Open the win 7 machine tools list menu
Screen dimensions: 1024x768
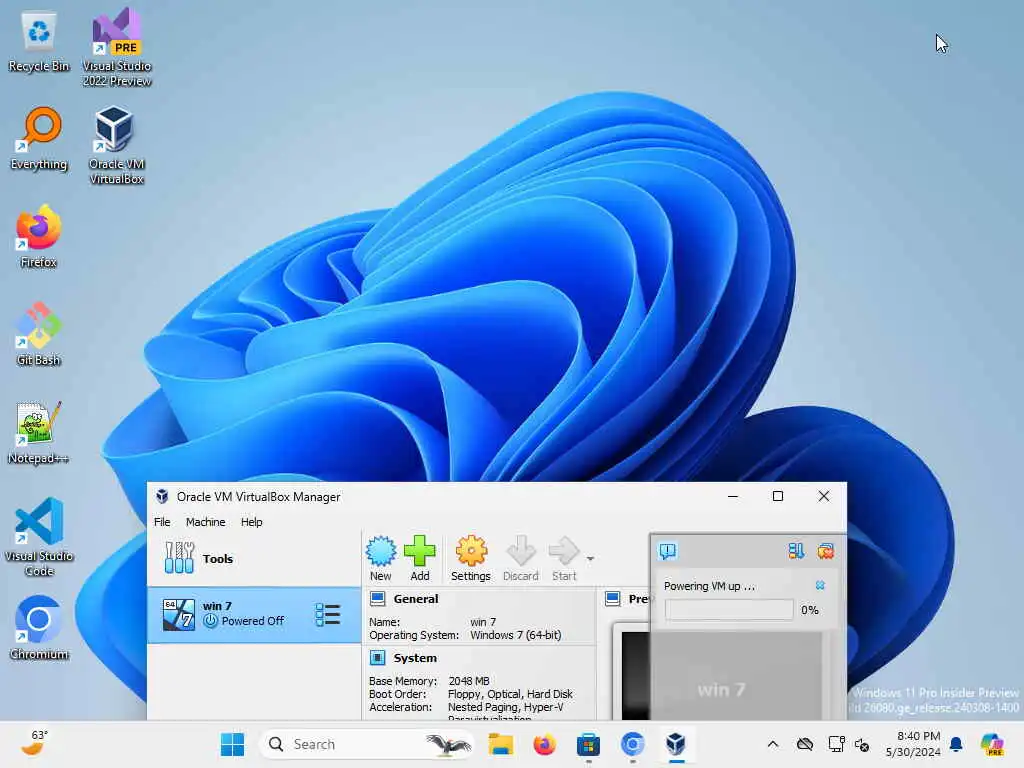[328, 615]
